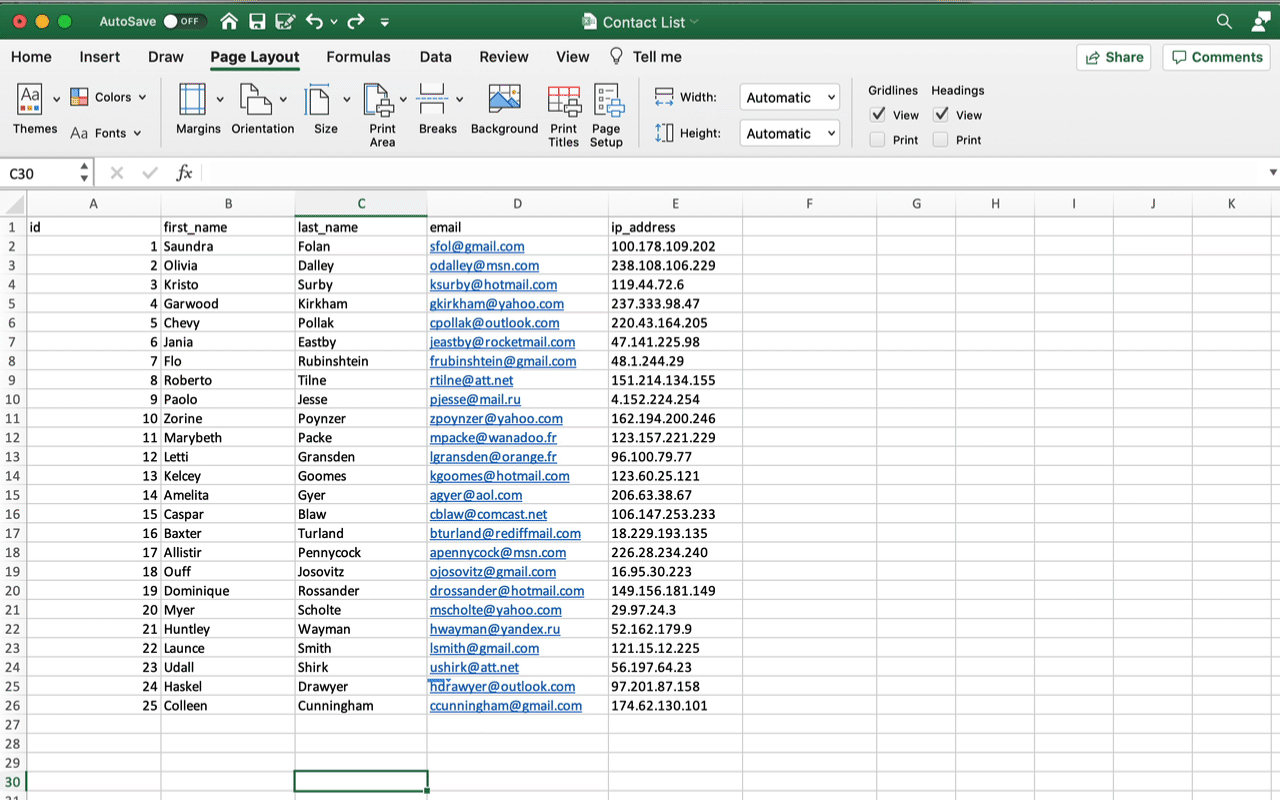1280x800 pixels.
Task: Open Print Titles settings
Action: click(x=564, y=115)
